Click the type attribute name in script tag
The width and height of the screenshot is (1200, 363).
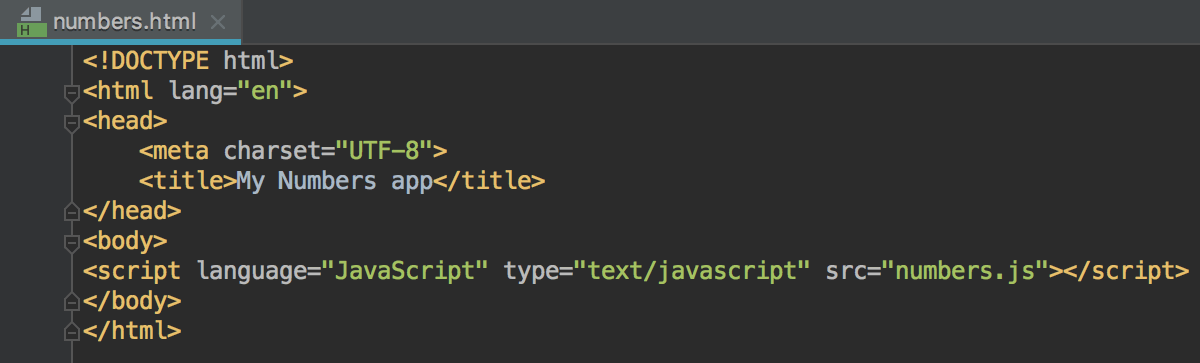[x=531, y=272]
